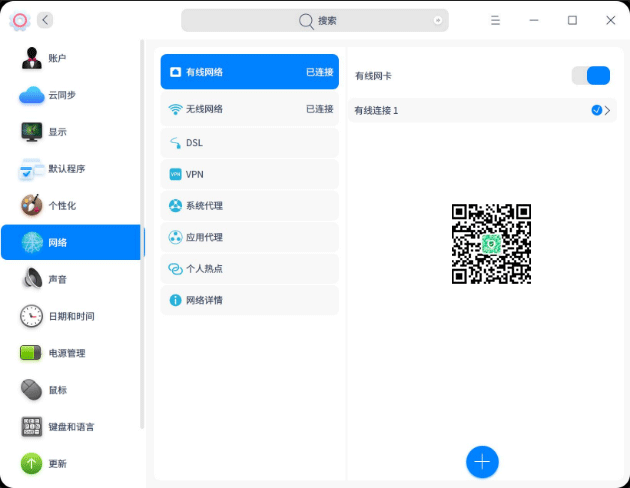The image size is (630, 488).
Task: Select the 网络详情 network item
Action: (250, 300)
